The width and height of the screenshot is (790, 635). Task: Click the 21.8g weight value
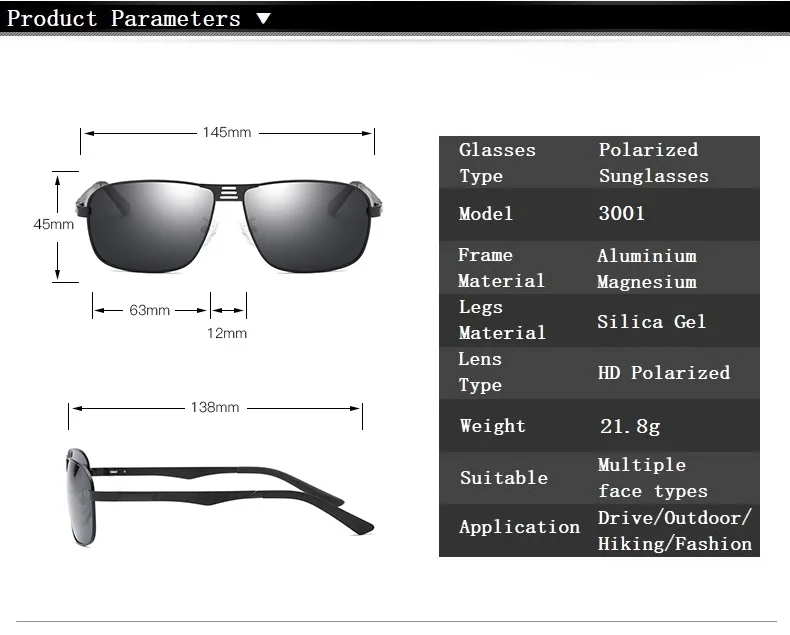click(630, 426)
